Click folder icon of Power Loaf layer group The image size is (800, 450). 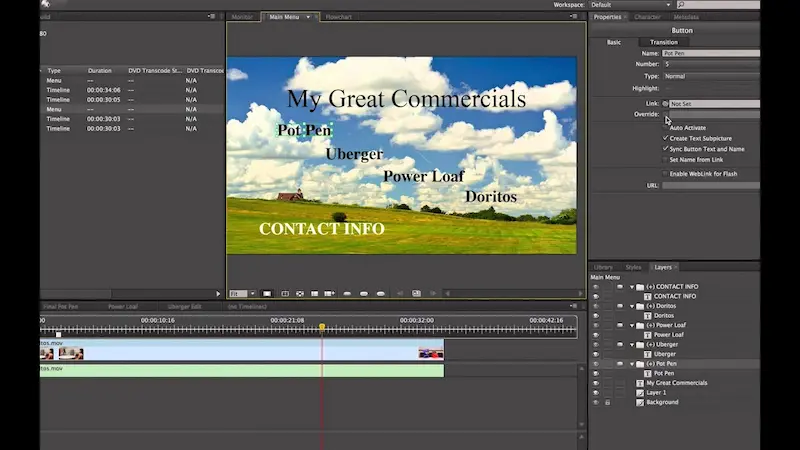640,326
